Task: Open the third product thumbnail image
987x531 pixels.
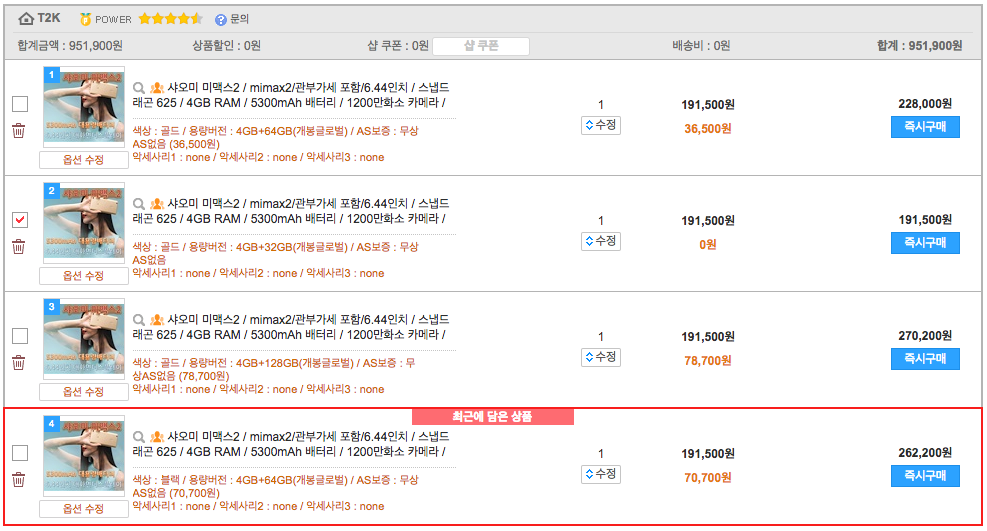Action: pos(84,339)
